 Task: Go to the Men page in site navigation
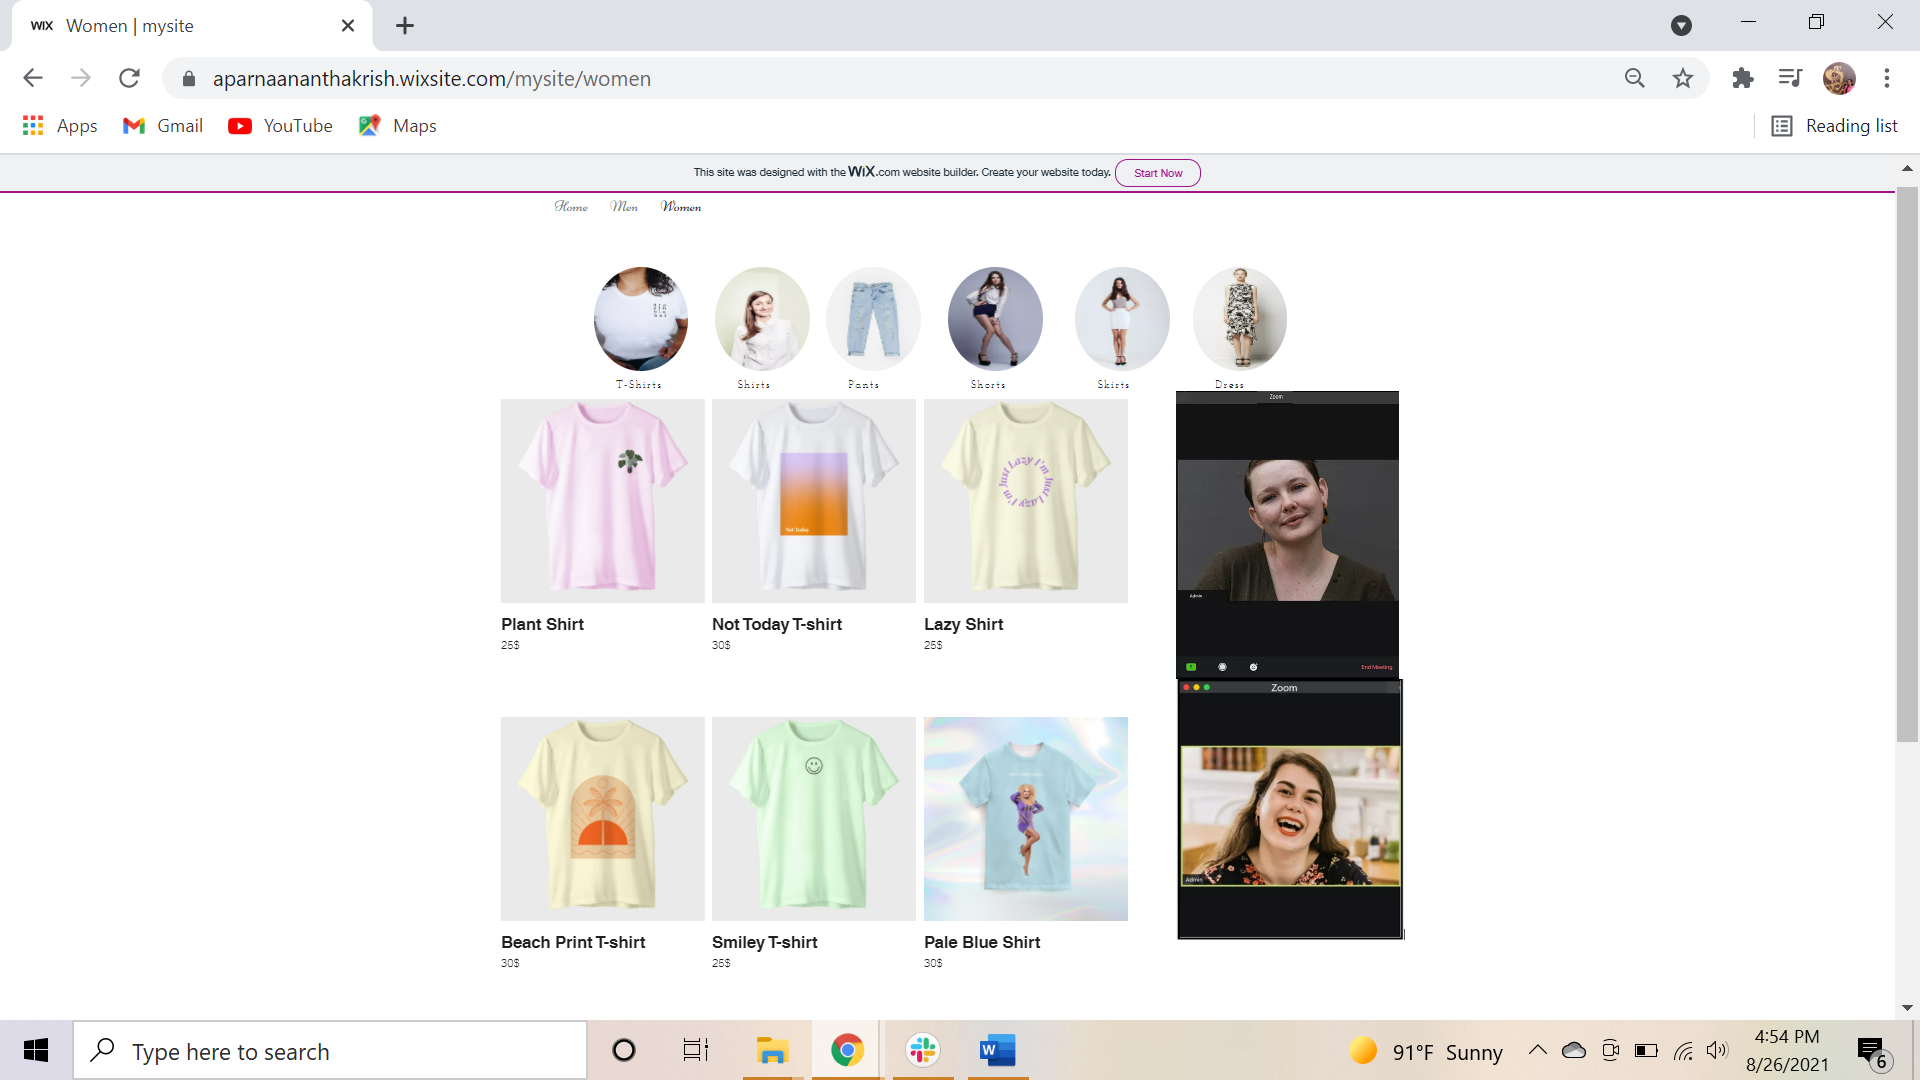pos(624,207)
